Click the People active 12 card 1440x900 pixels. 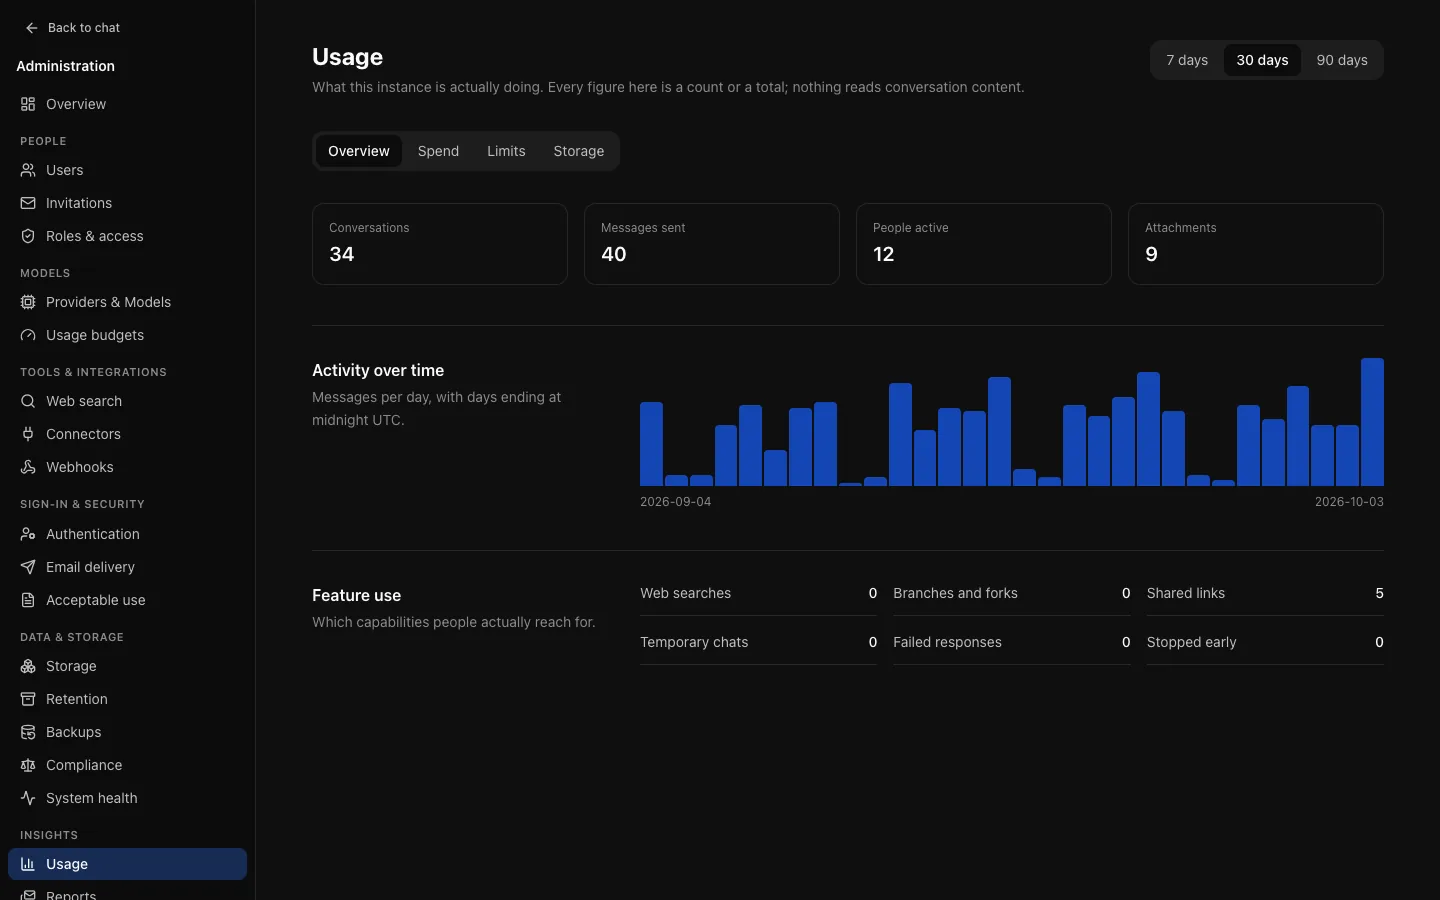tap(984, 244)
